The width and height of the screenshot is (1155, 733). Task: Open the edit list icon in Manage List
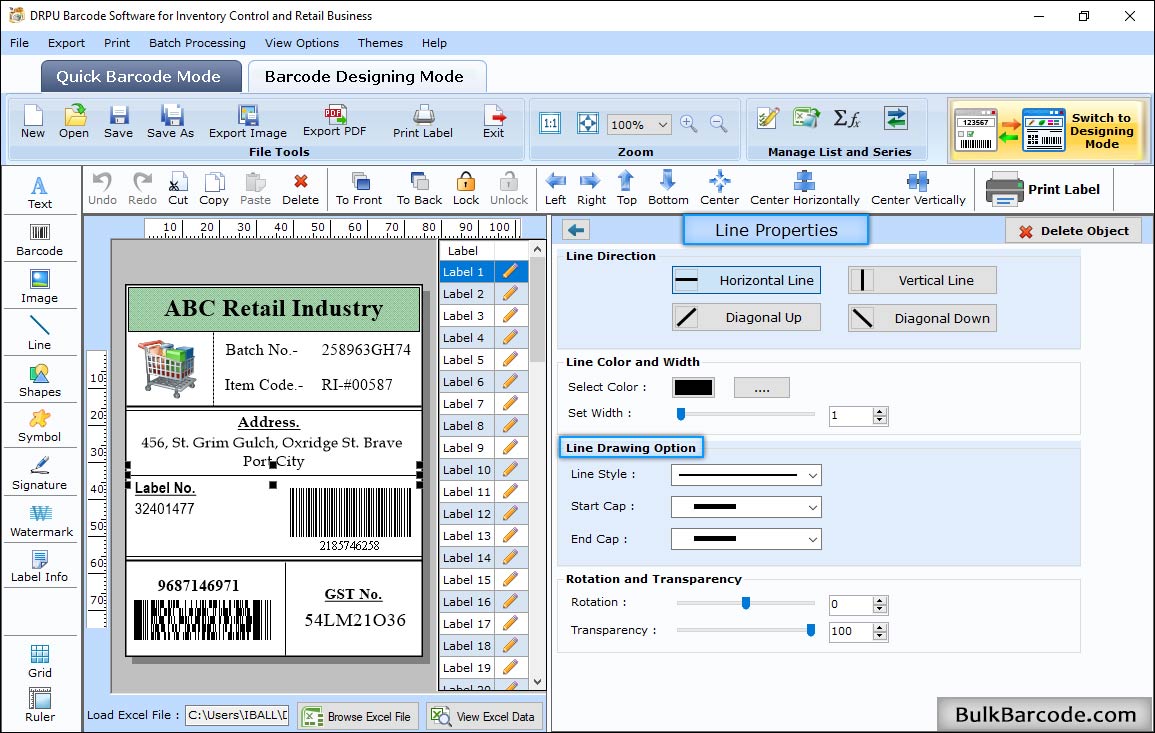point(768,118)
